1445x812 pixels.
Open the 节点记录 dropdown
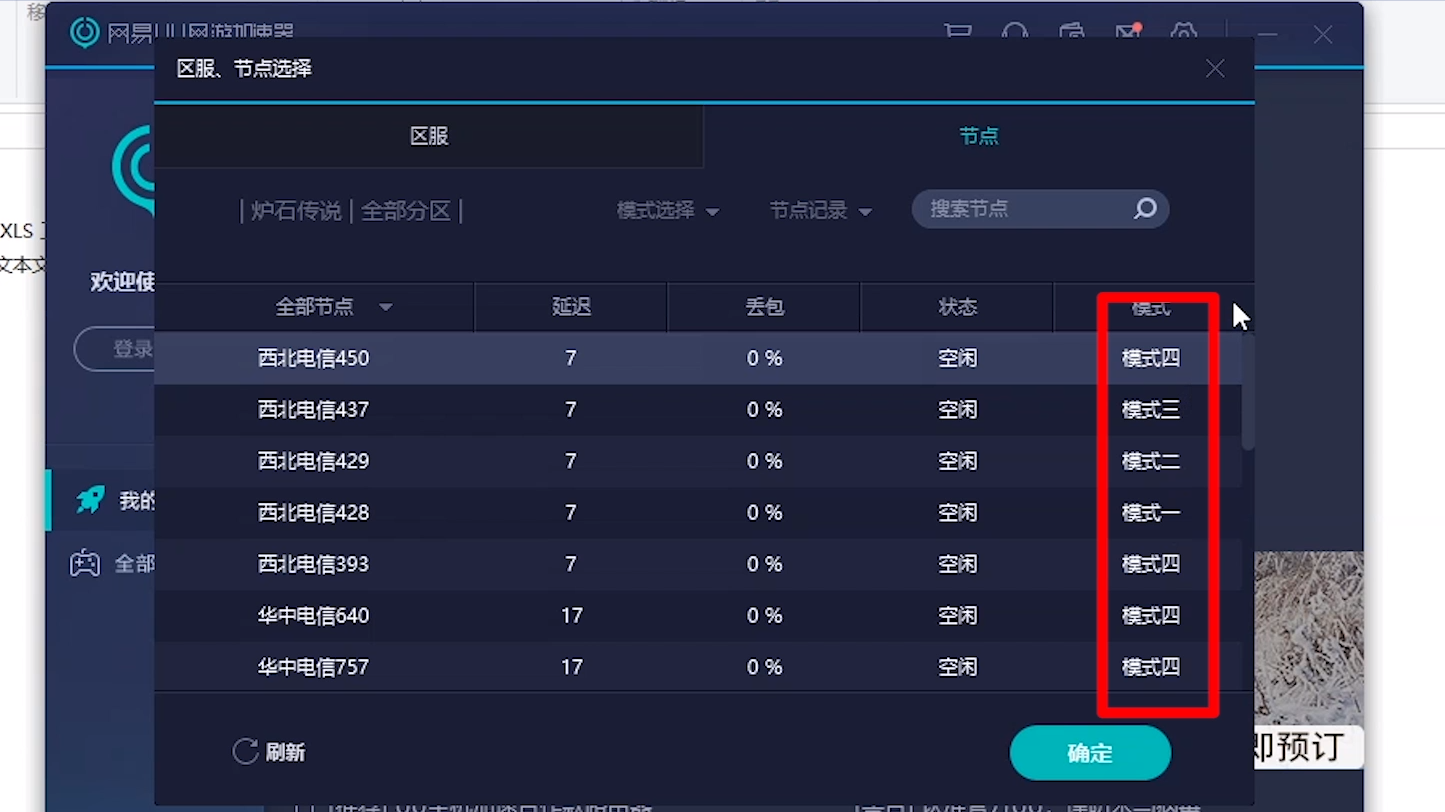pyautogui.click(x=820, y=210)
